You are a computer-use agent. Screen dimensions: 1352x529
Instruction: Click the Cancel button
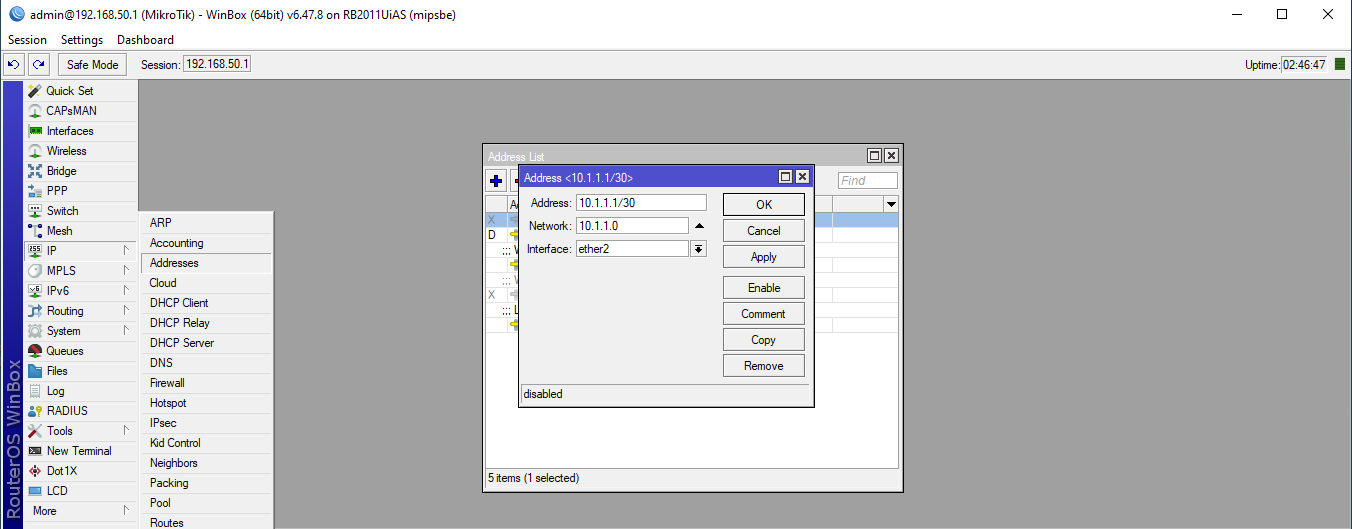pyautogui.click(x=764, y=231)
